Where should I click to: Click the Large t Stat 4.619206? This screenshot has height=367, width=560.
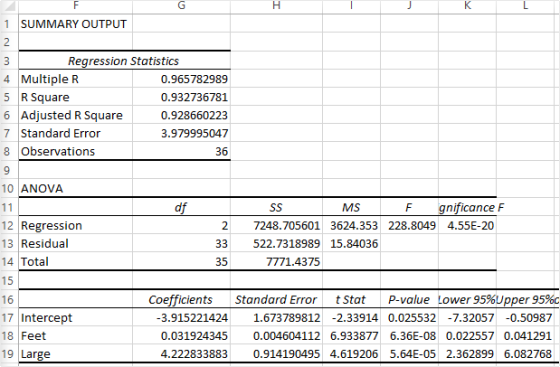(x=351, y=354)
